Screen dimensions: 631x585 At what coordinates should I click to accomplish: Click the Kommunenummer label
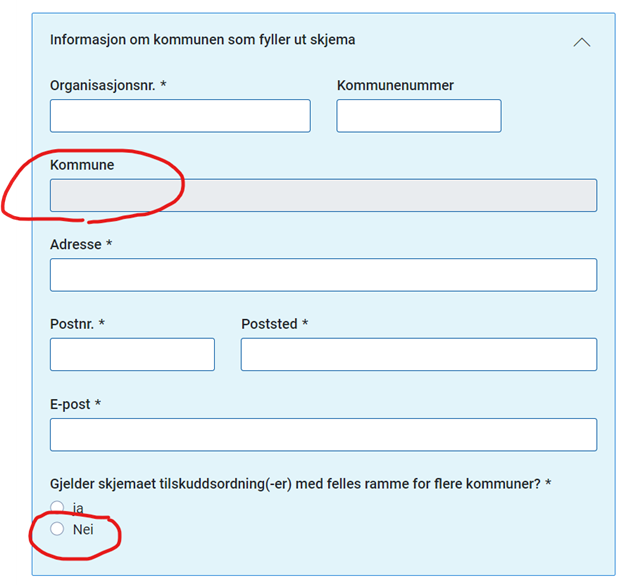click(x=395, y=85)
